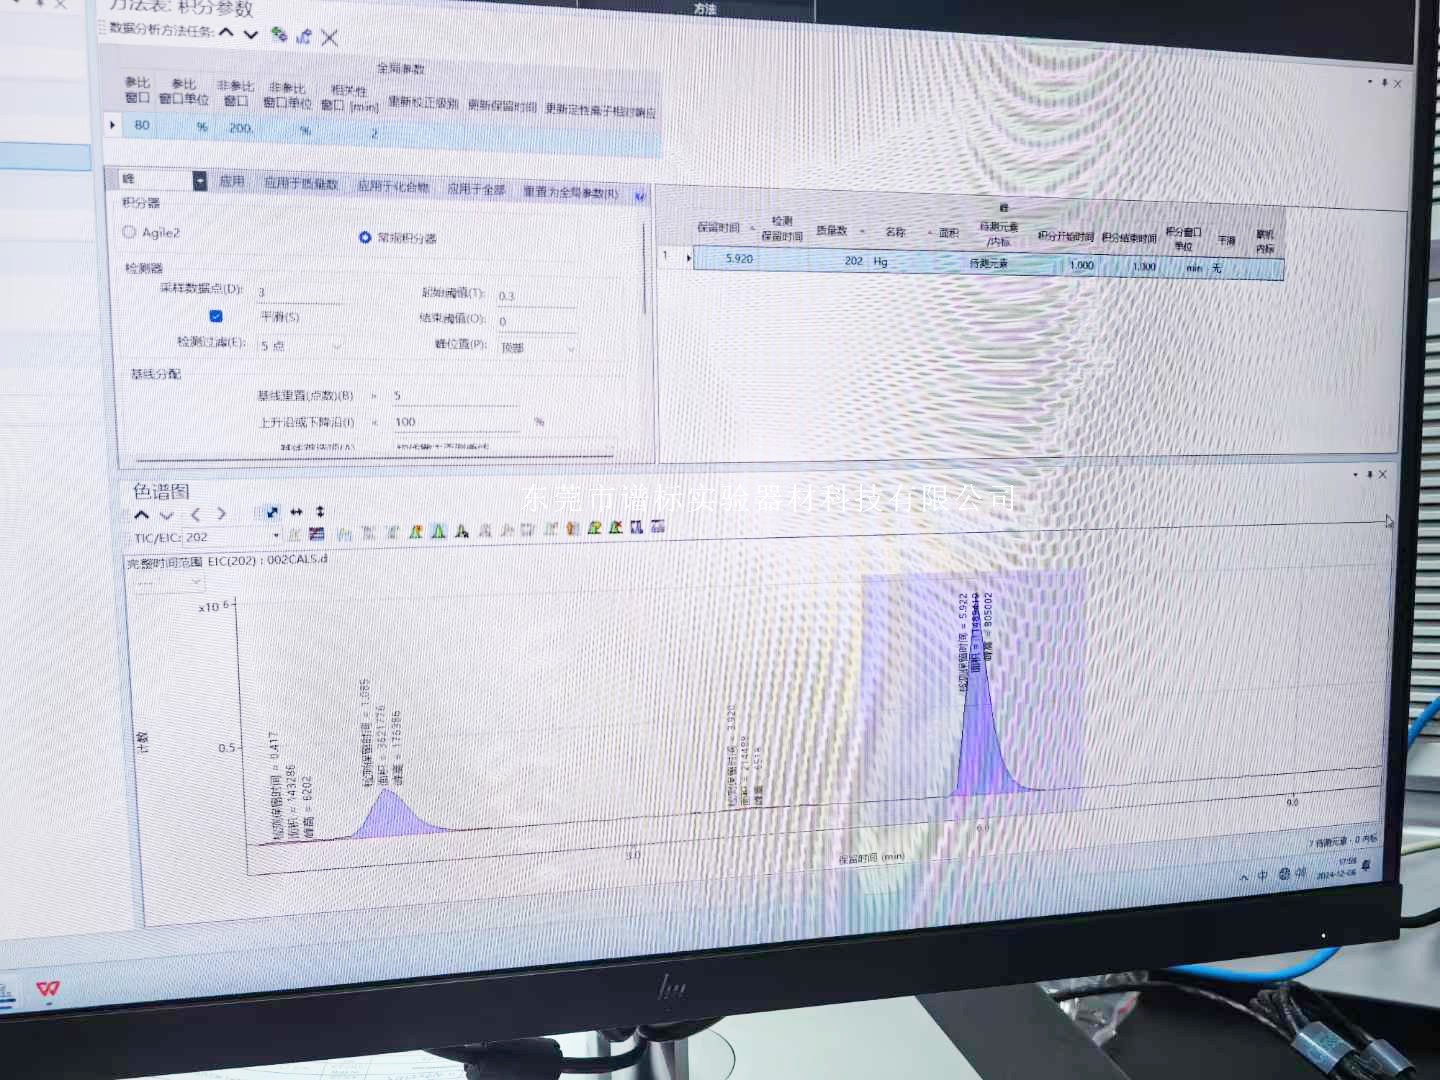Open the WPS icon in the taskbar
The height and width of the screenshot is (1080, 1440).
pyautogui.click(x=47, y=989)
